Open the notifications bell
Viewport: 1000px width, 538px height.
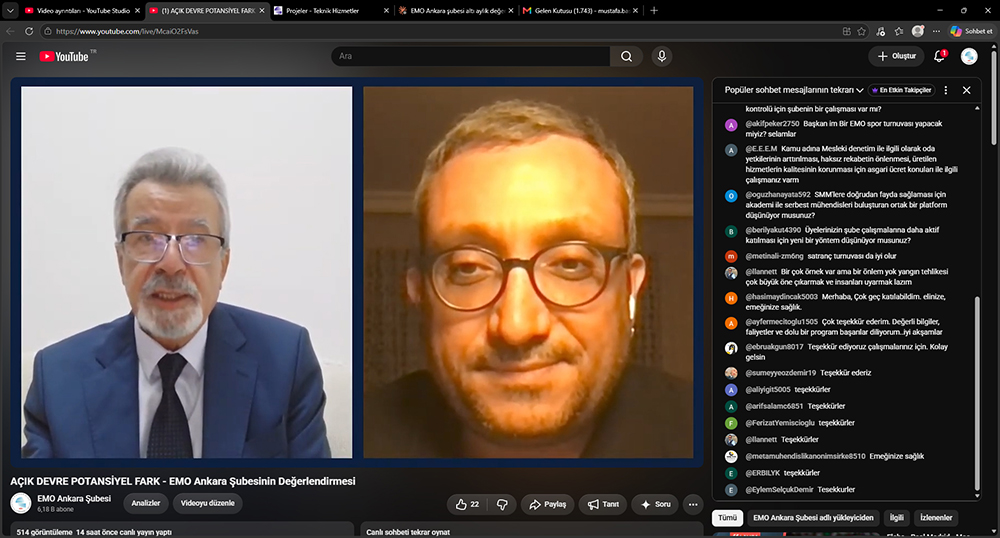coord(939,56)
